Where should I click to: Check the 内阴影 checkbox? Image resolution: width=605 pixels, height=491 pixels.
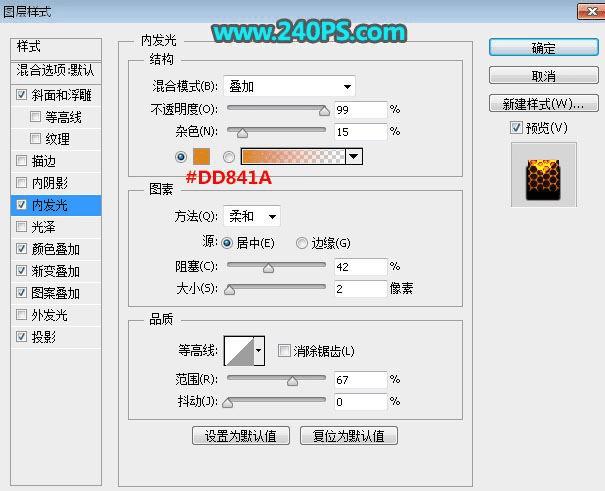[x=22, y=182]
